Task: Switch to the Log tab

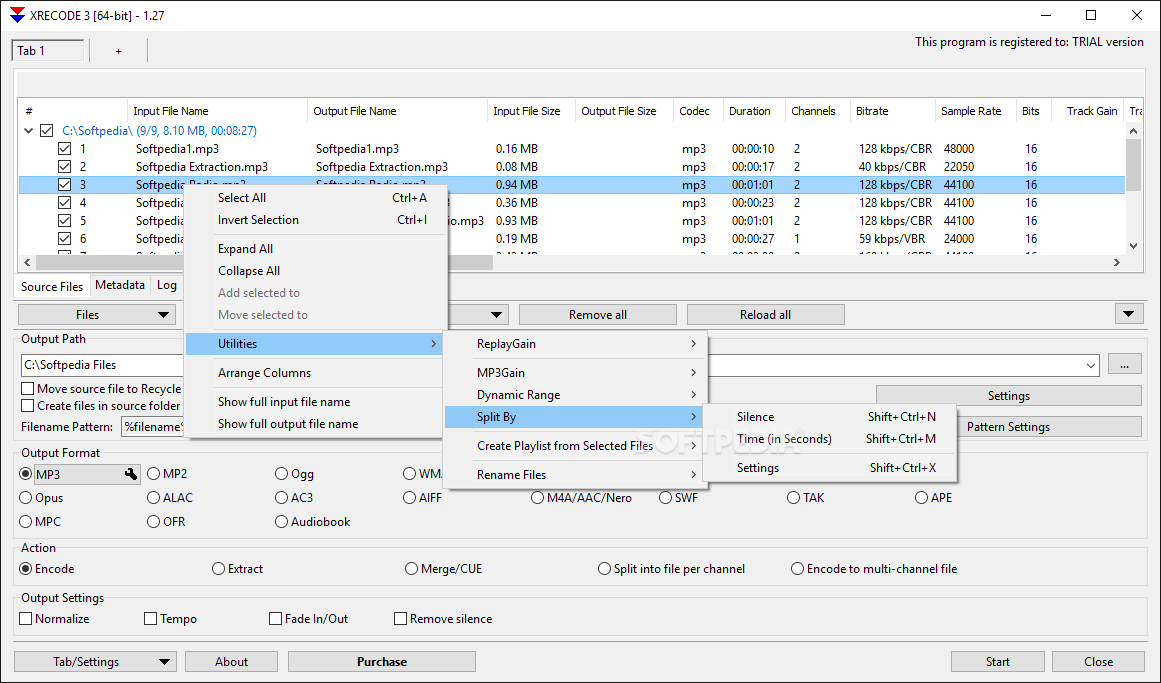Action: pos(167,285)
